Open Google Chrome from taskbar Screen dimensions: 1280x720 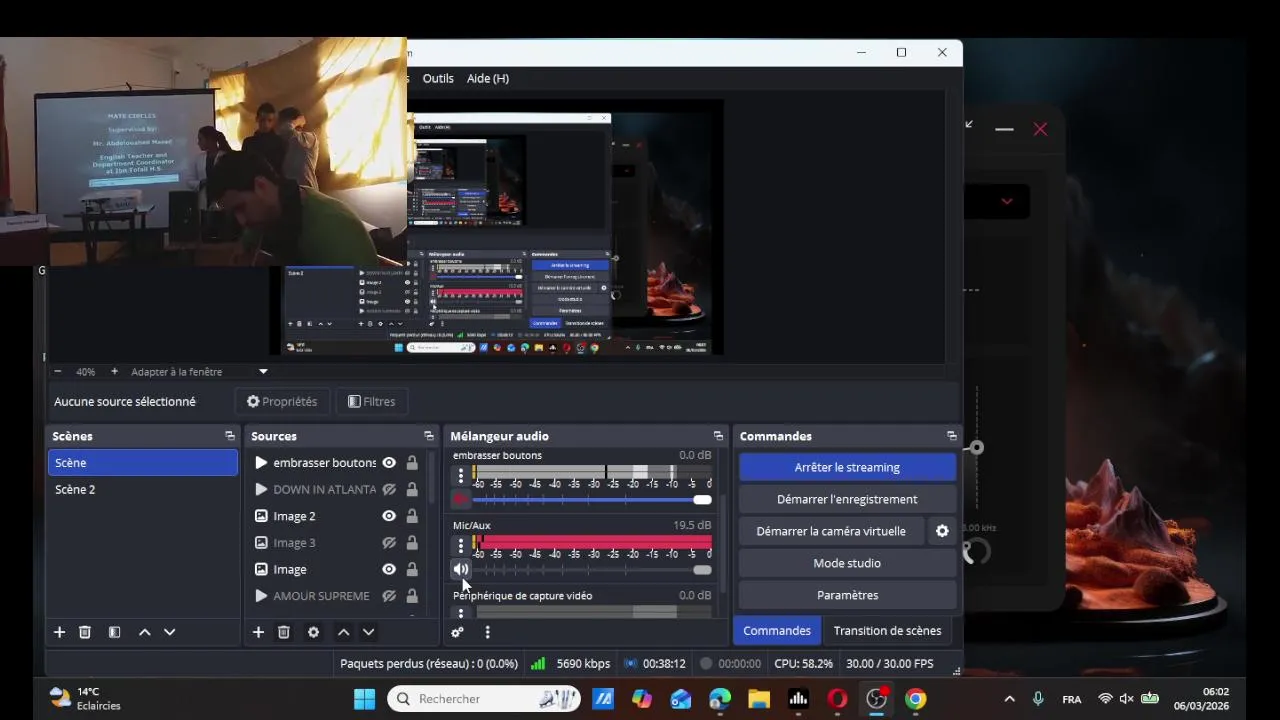(x=915, y=699)
